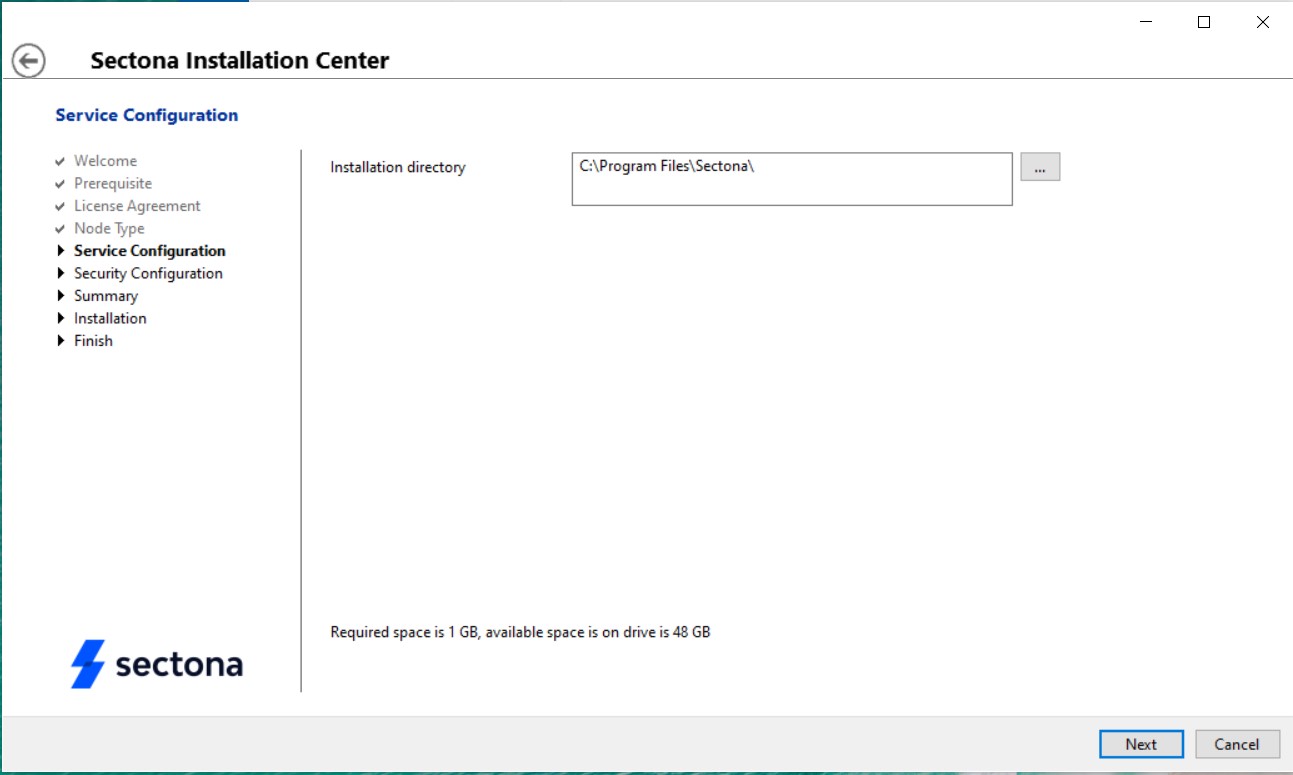Viewport: 1293px width, 775px height.
Task: Open the directory browse button
Action: coord(1040,168)
